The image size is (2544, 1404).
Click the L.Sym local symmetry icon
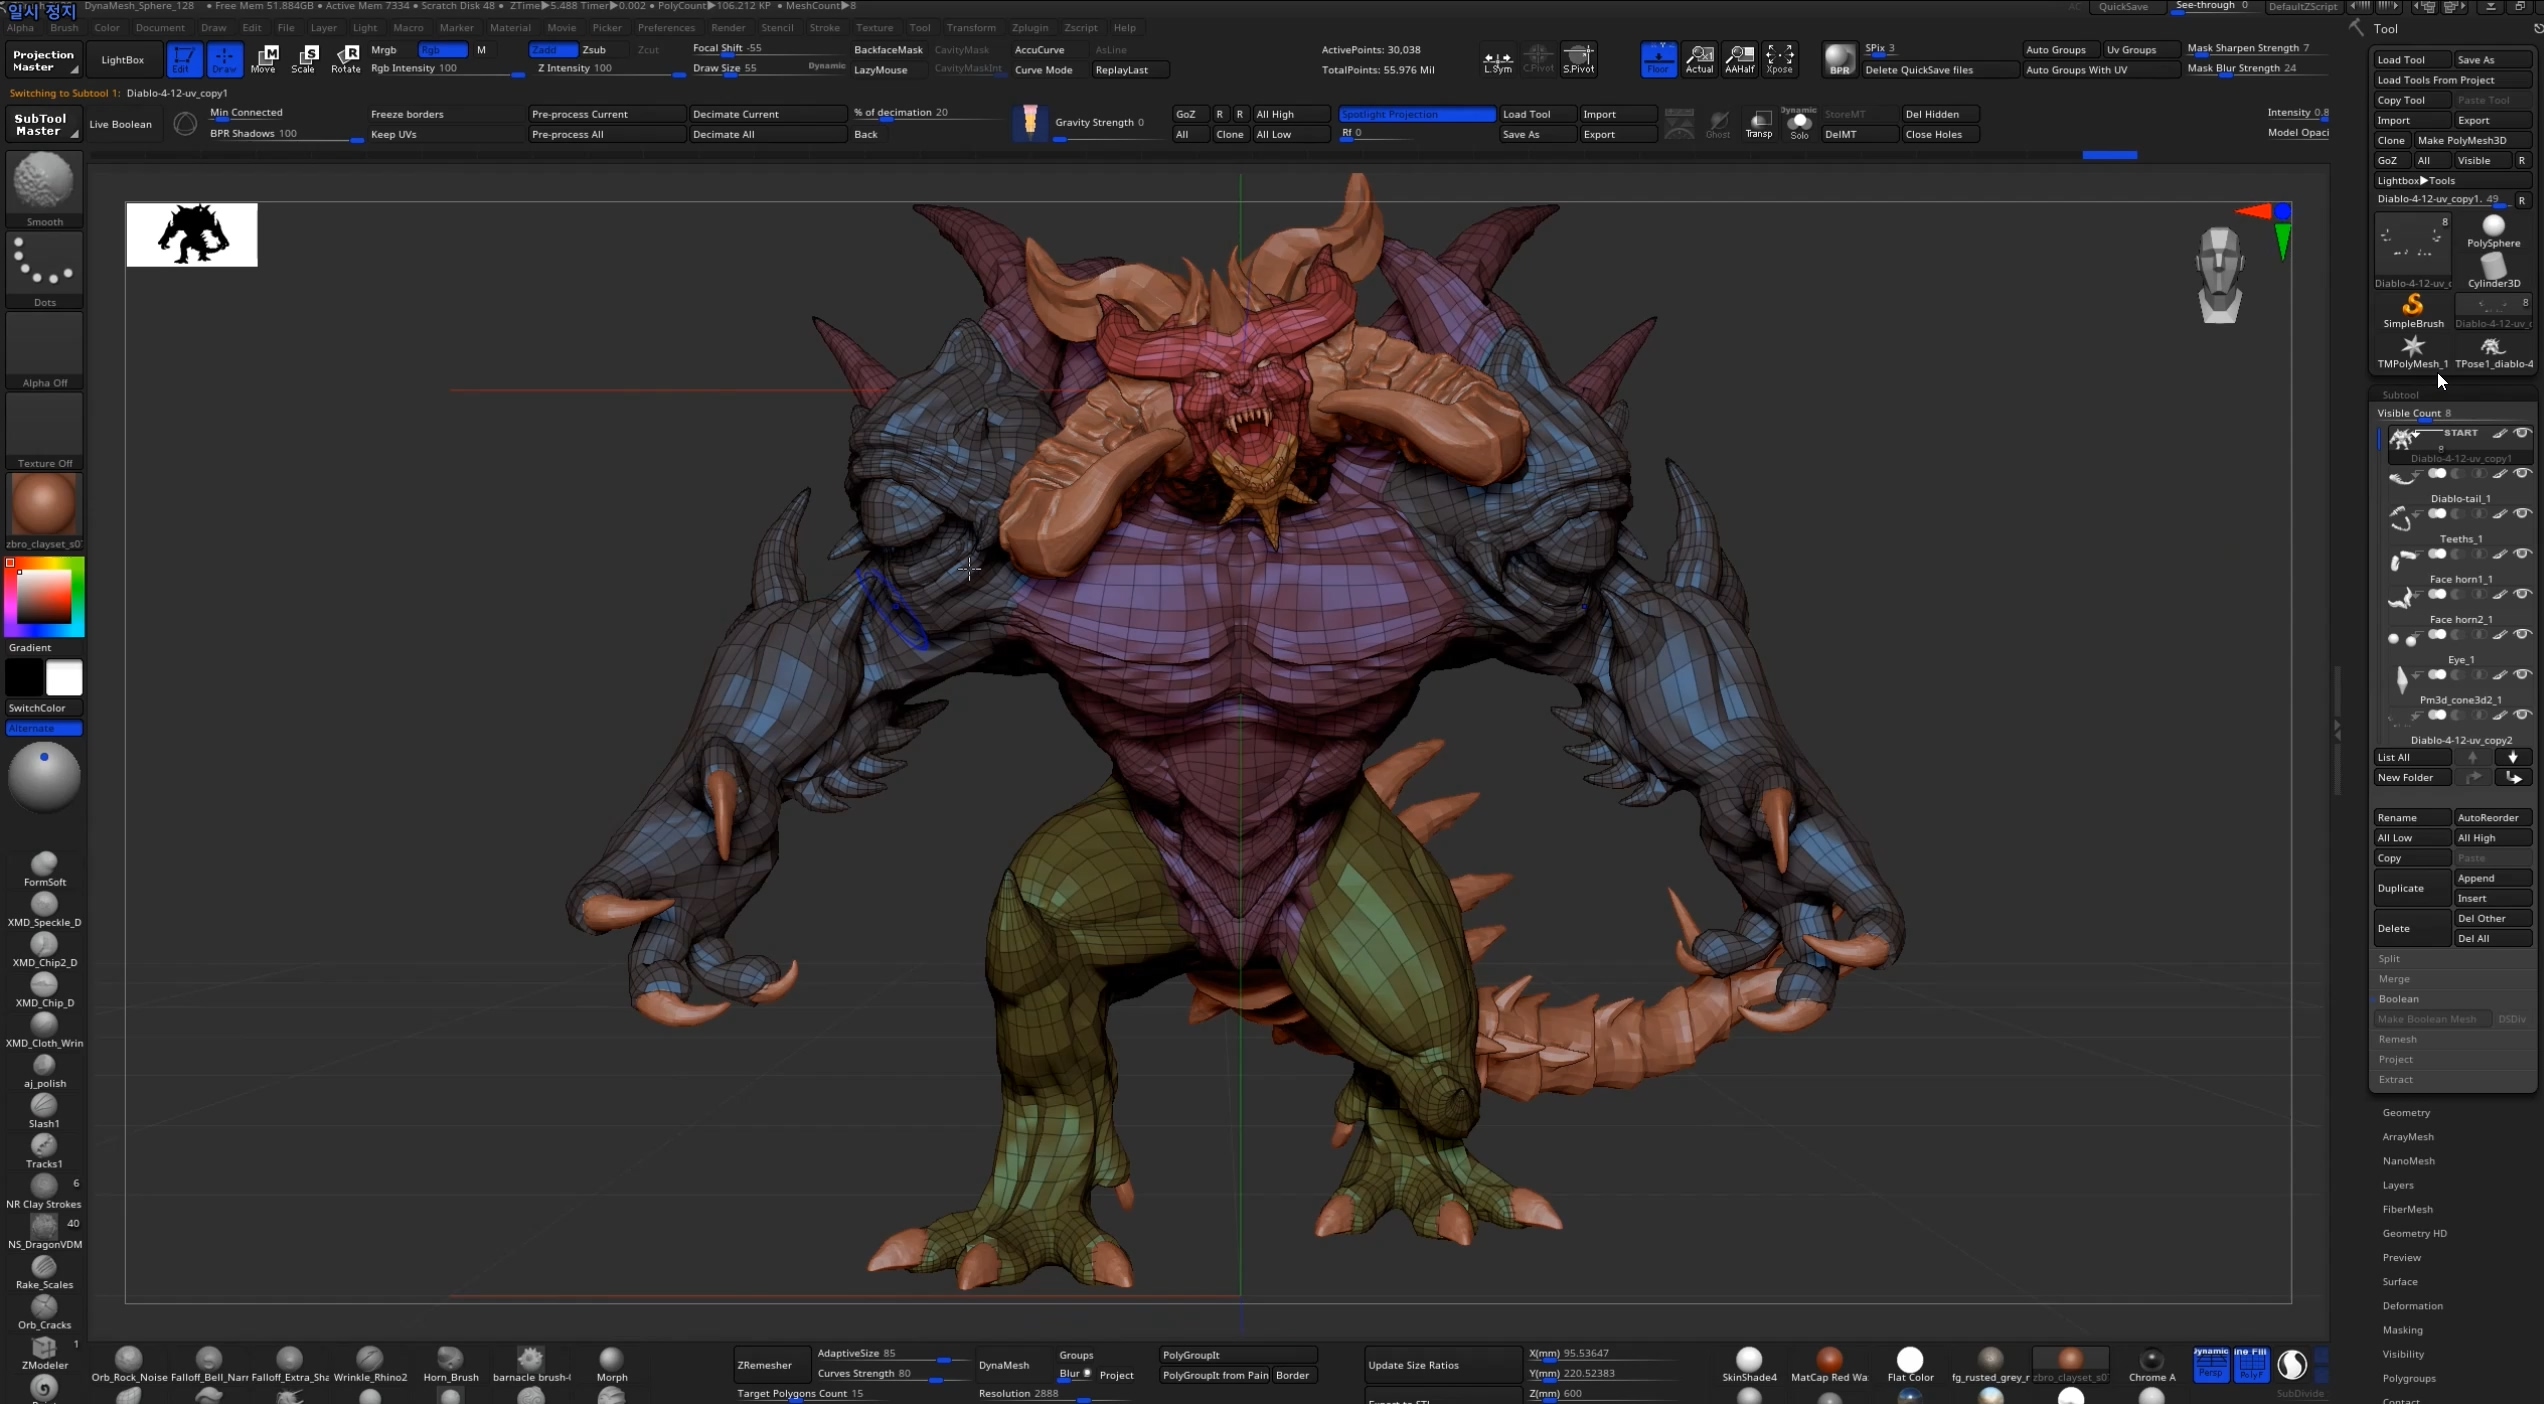pos(1497,60)
